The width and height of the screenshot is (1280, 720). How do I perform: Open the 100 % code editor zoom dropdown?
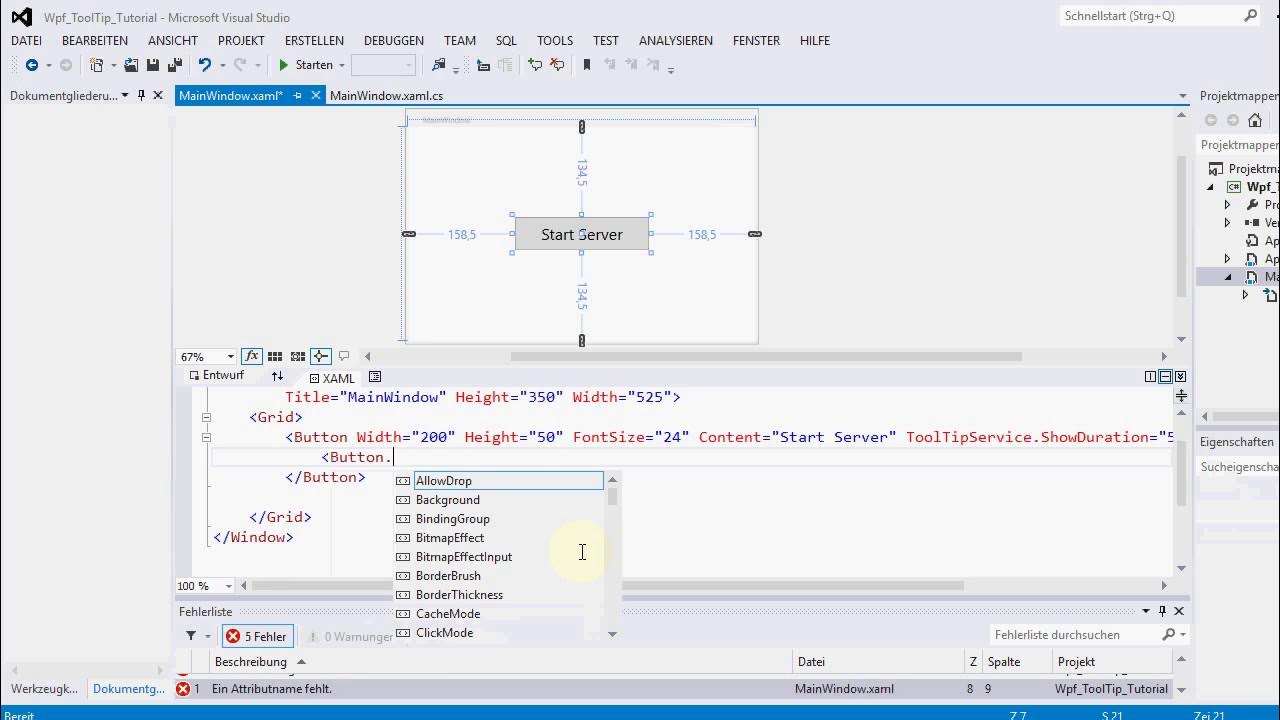point(229,586)
